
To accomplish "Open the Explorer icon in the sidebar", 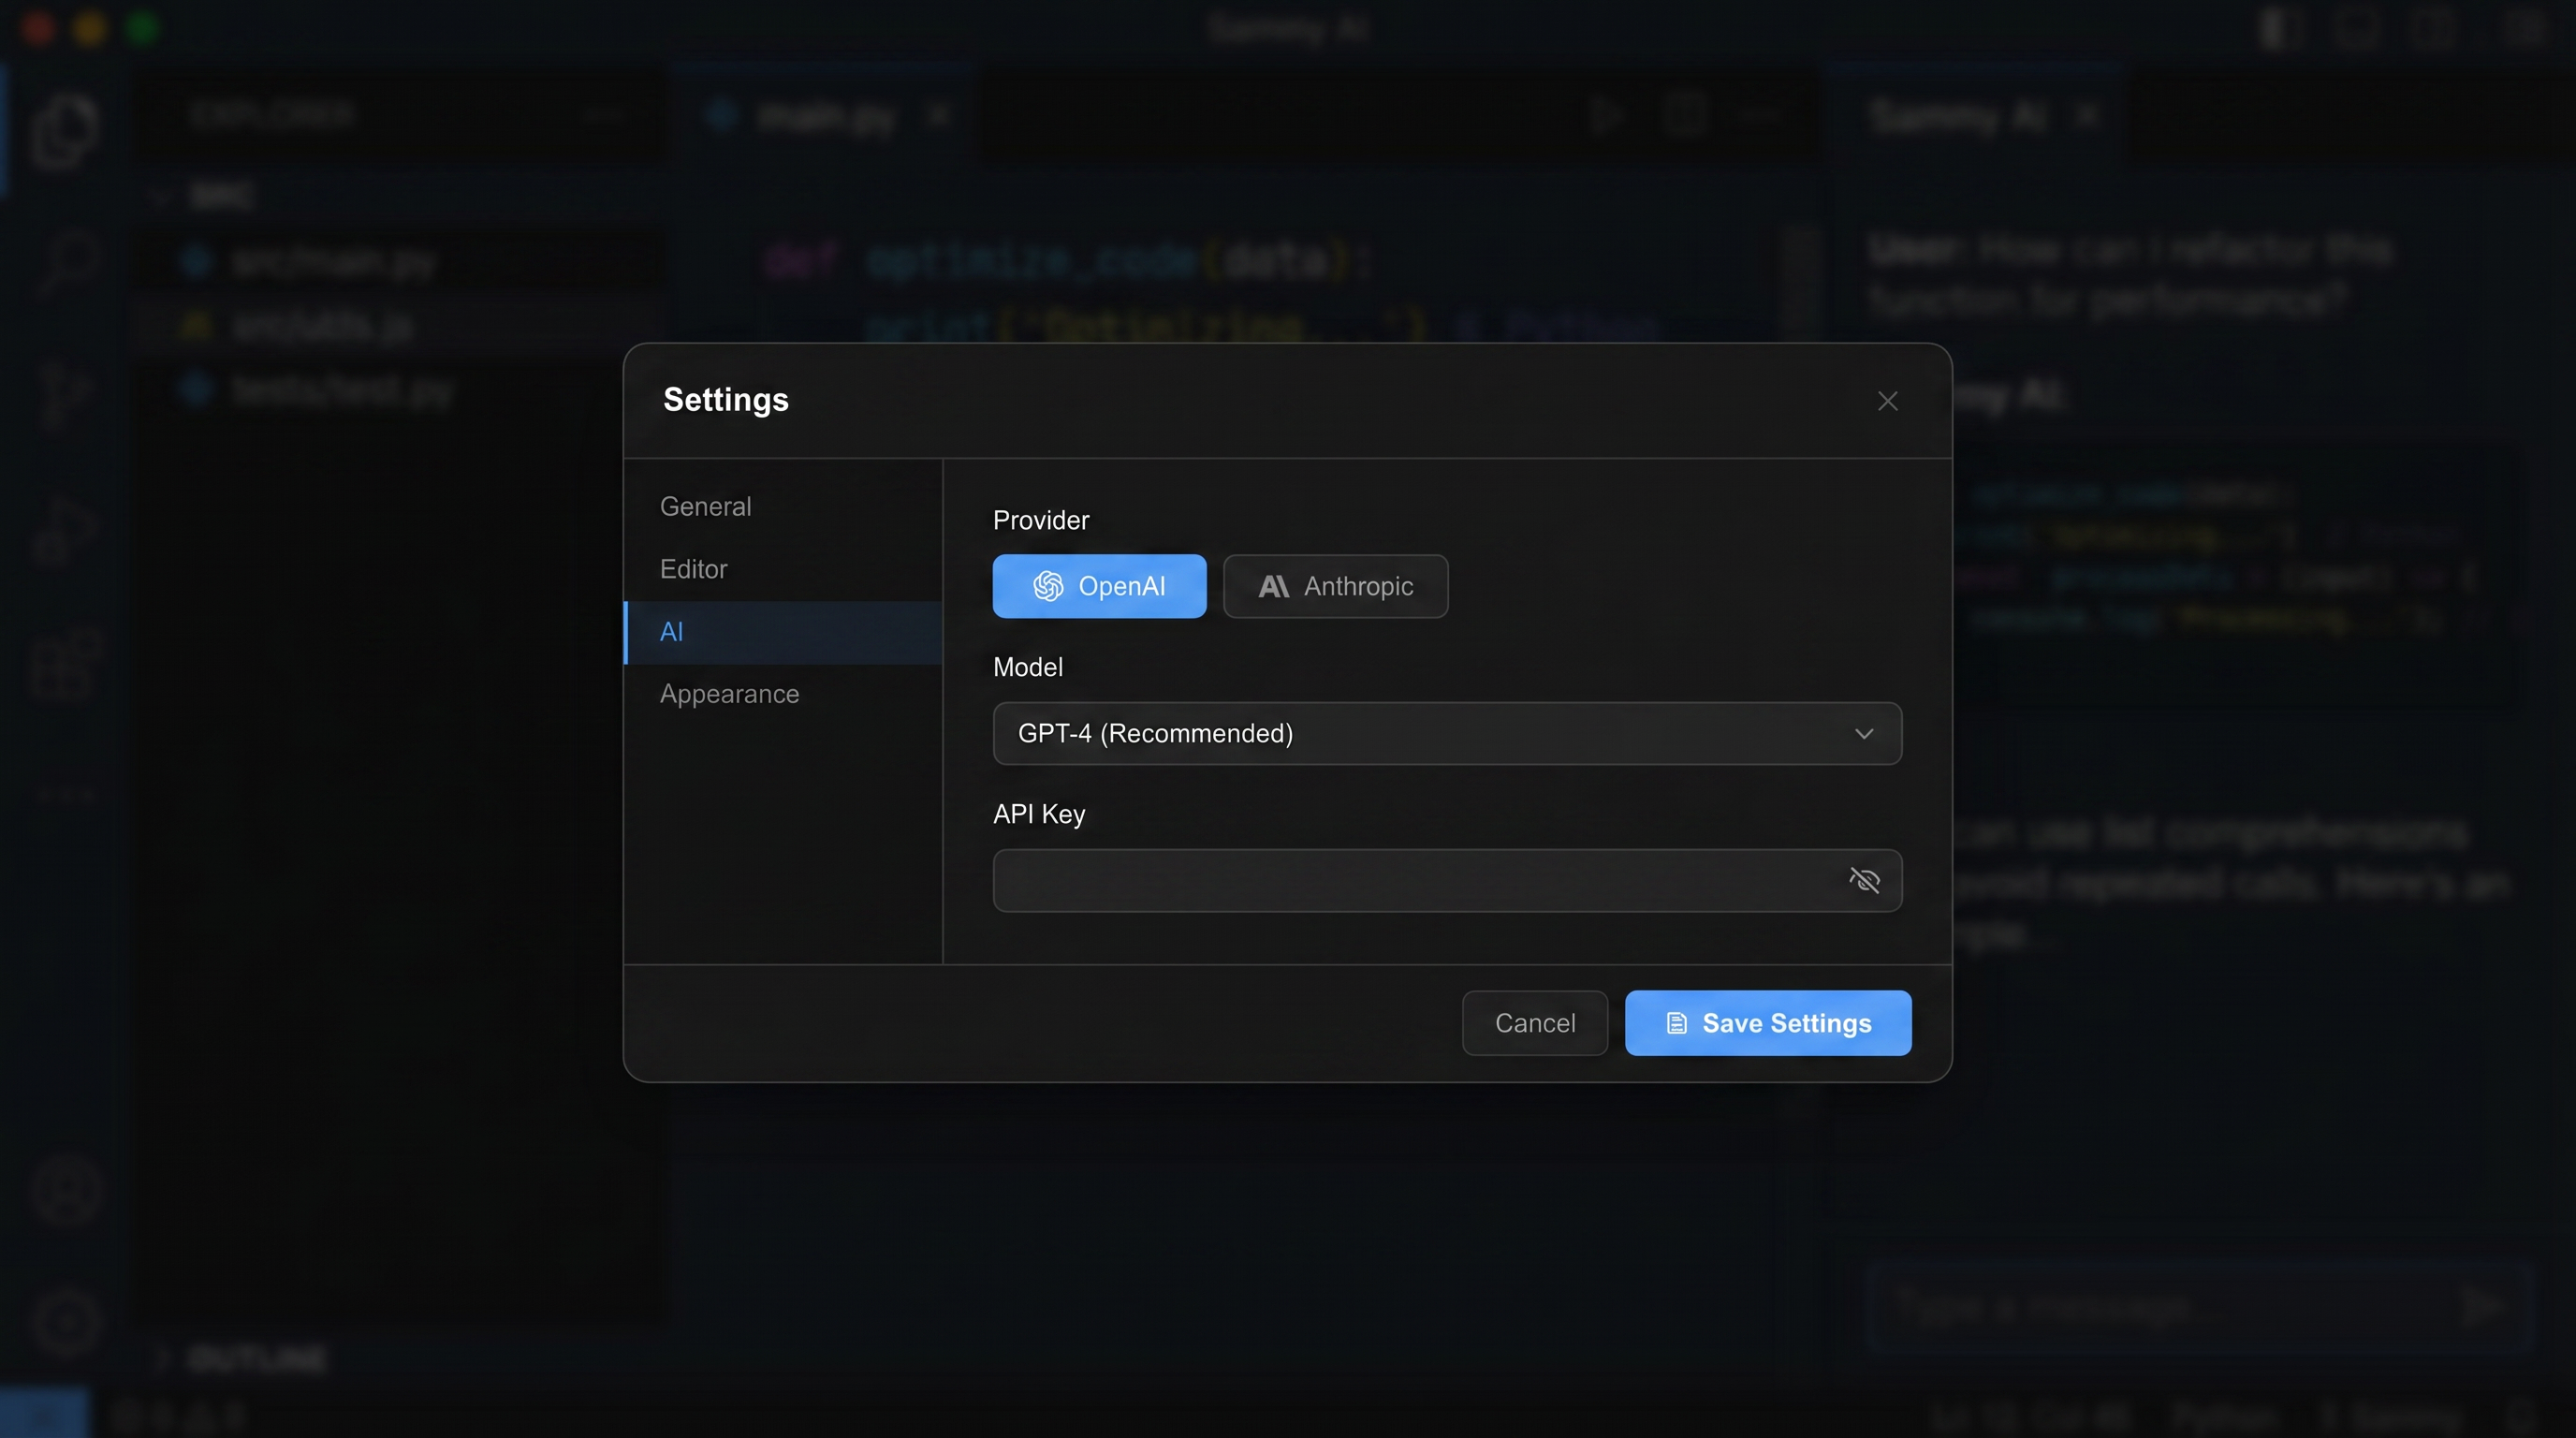I will (x=64, y=130).
